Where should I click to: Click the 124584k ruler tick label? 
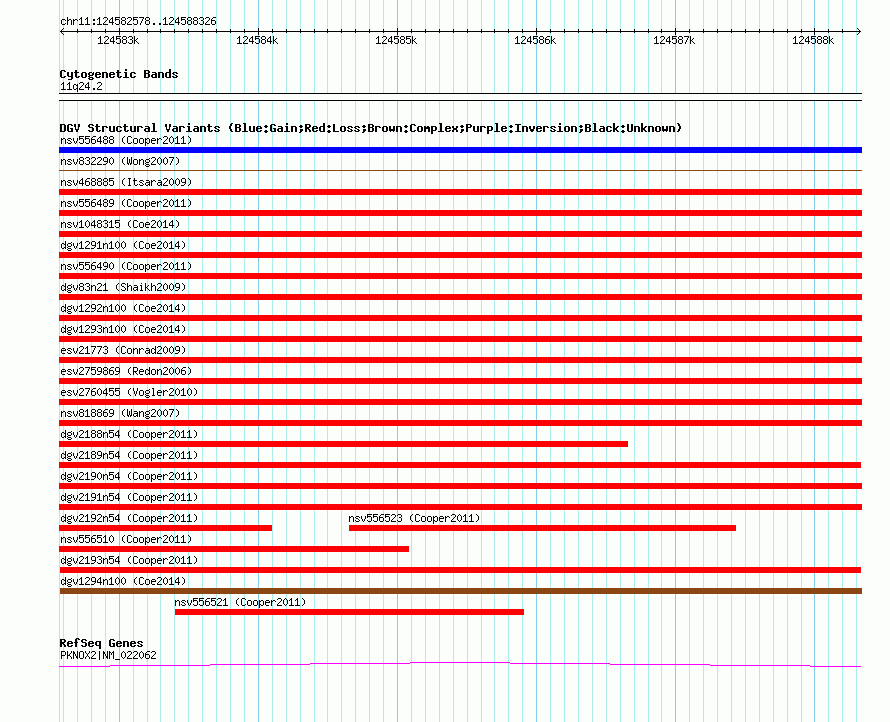(x=257, y=40)
